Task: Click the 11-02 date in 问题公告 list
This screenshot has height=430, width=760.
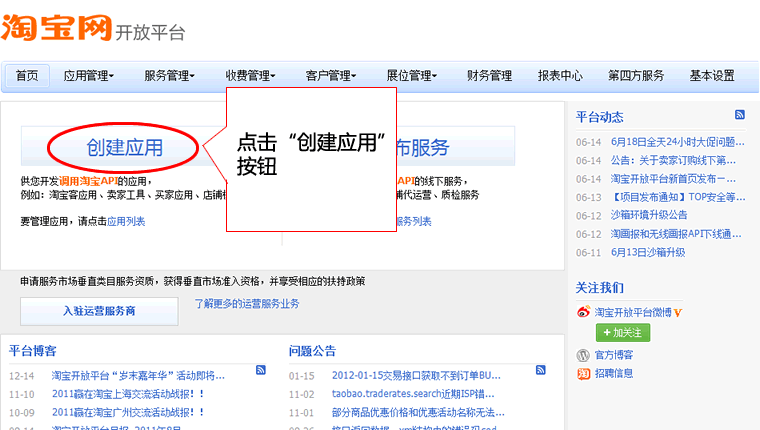Action: coord(301,395)
